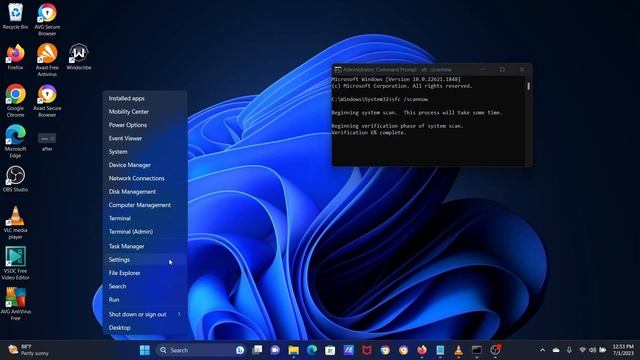
Task: Open Task View on the taskbar
Action: [257, 350]
